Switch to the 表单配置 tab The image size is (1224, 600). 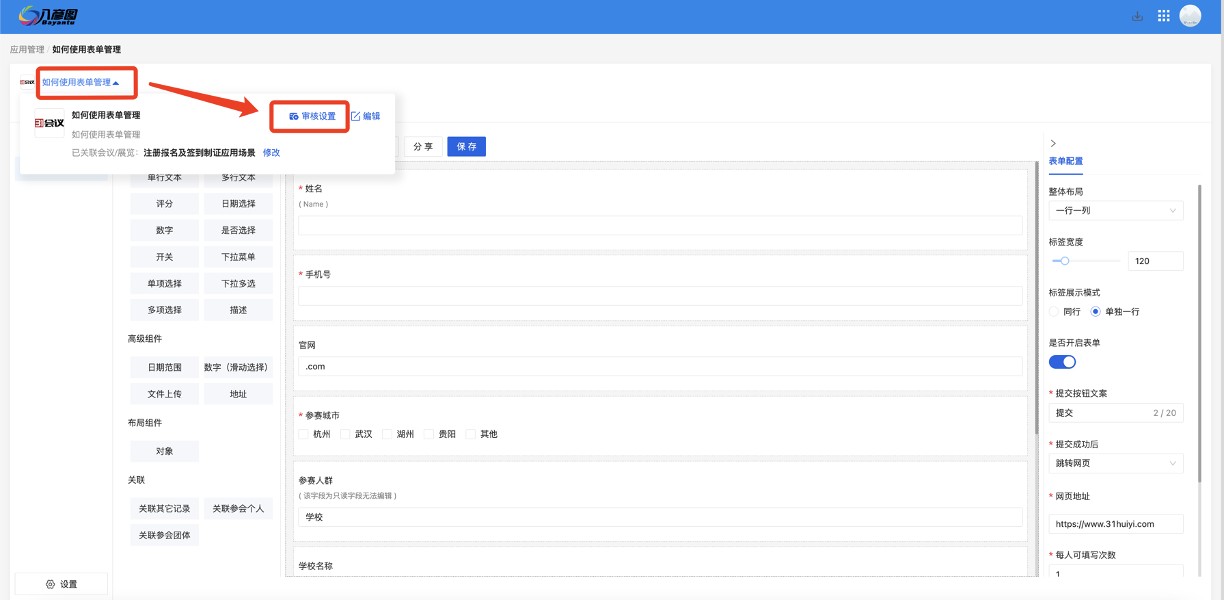point(1065,161)
